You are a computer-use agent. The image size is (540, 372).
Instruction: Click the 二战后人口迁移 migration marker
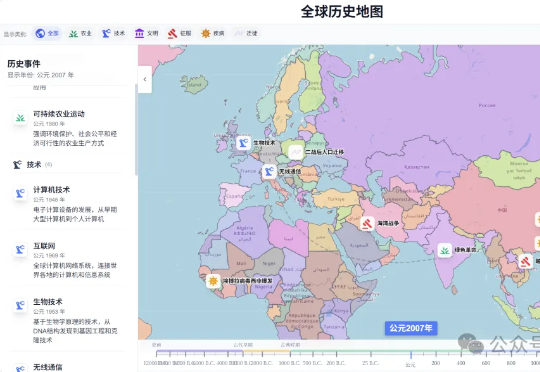coord(295,152)
